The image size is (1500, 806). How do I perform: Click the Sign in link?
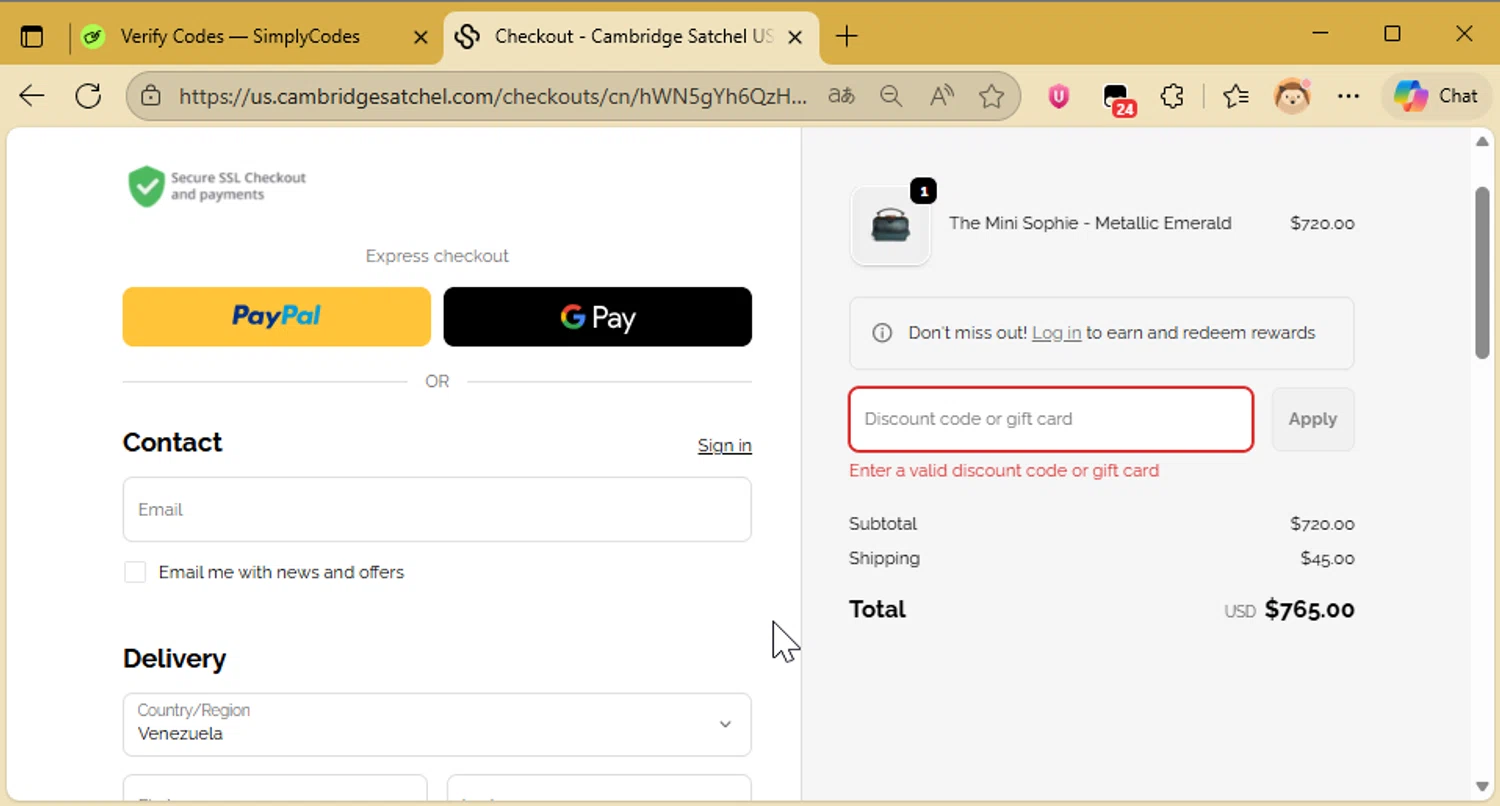(725, 446)
